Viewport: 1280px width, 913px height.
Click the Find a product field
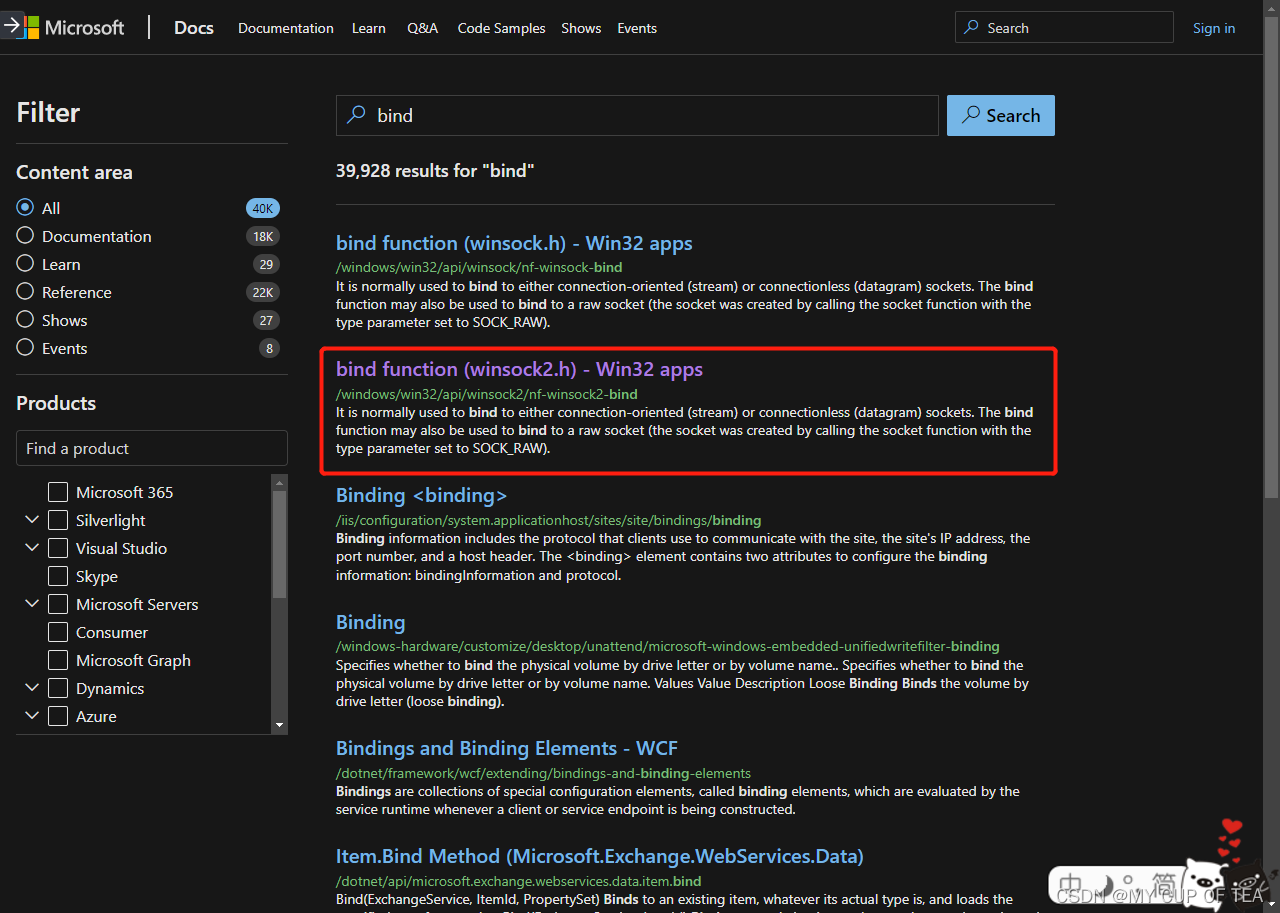point(152,448)
